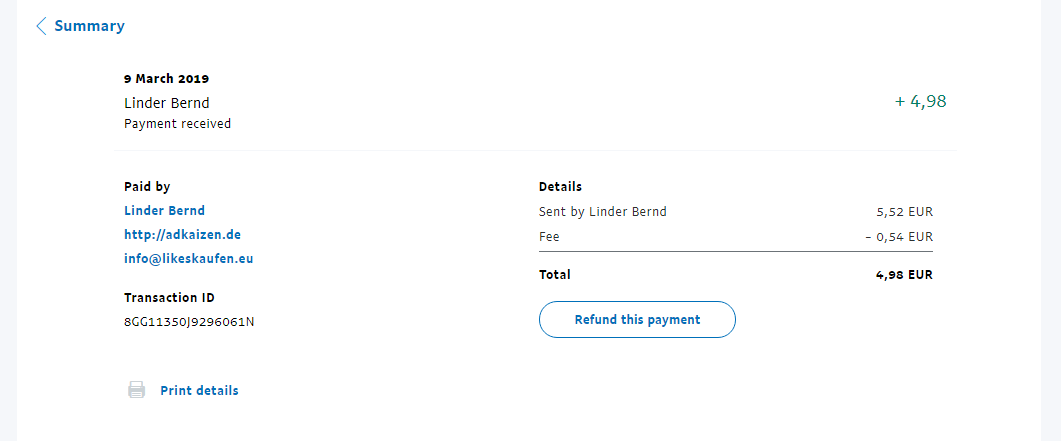Click the Details section heading
The height and width of the screenshot is (441, 1061).
pos(560,186)
